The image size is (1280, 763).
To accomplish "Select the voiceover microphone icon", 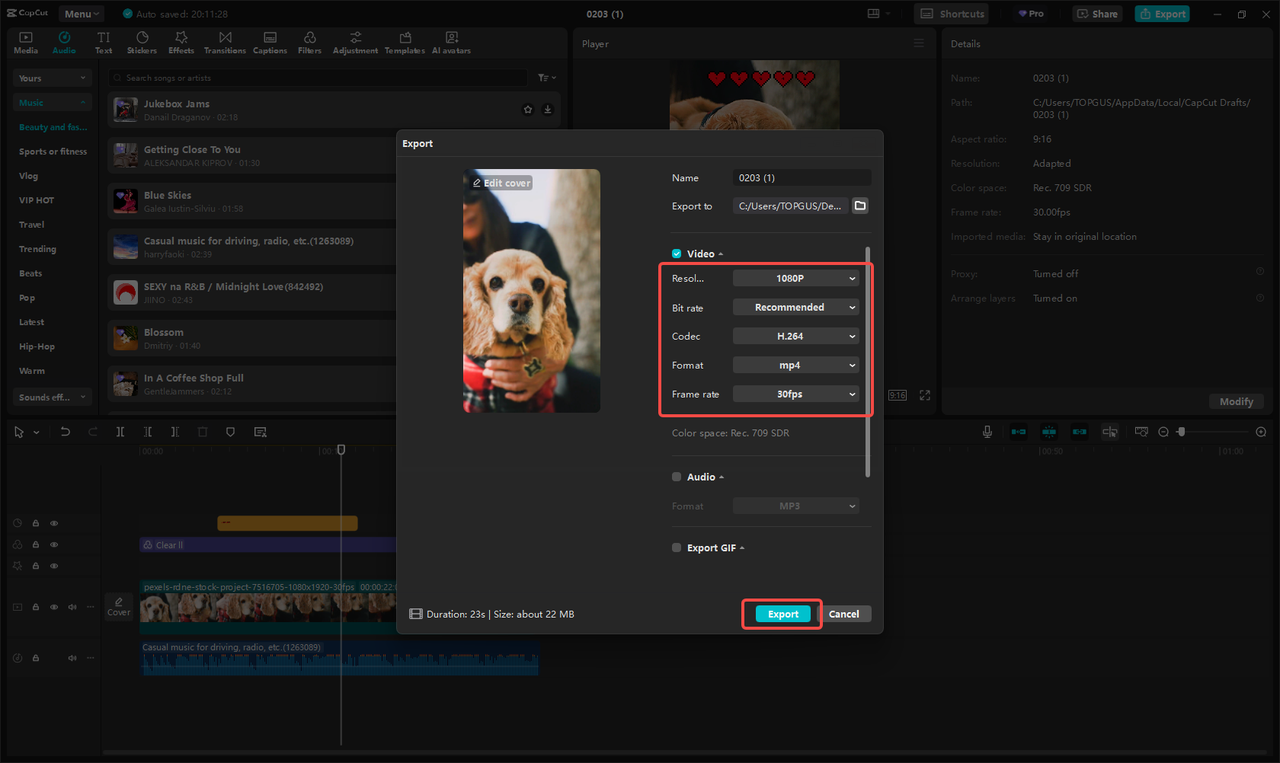I will pyautogui.click(x=987, y=431).
